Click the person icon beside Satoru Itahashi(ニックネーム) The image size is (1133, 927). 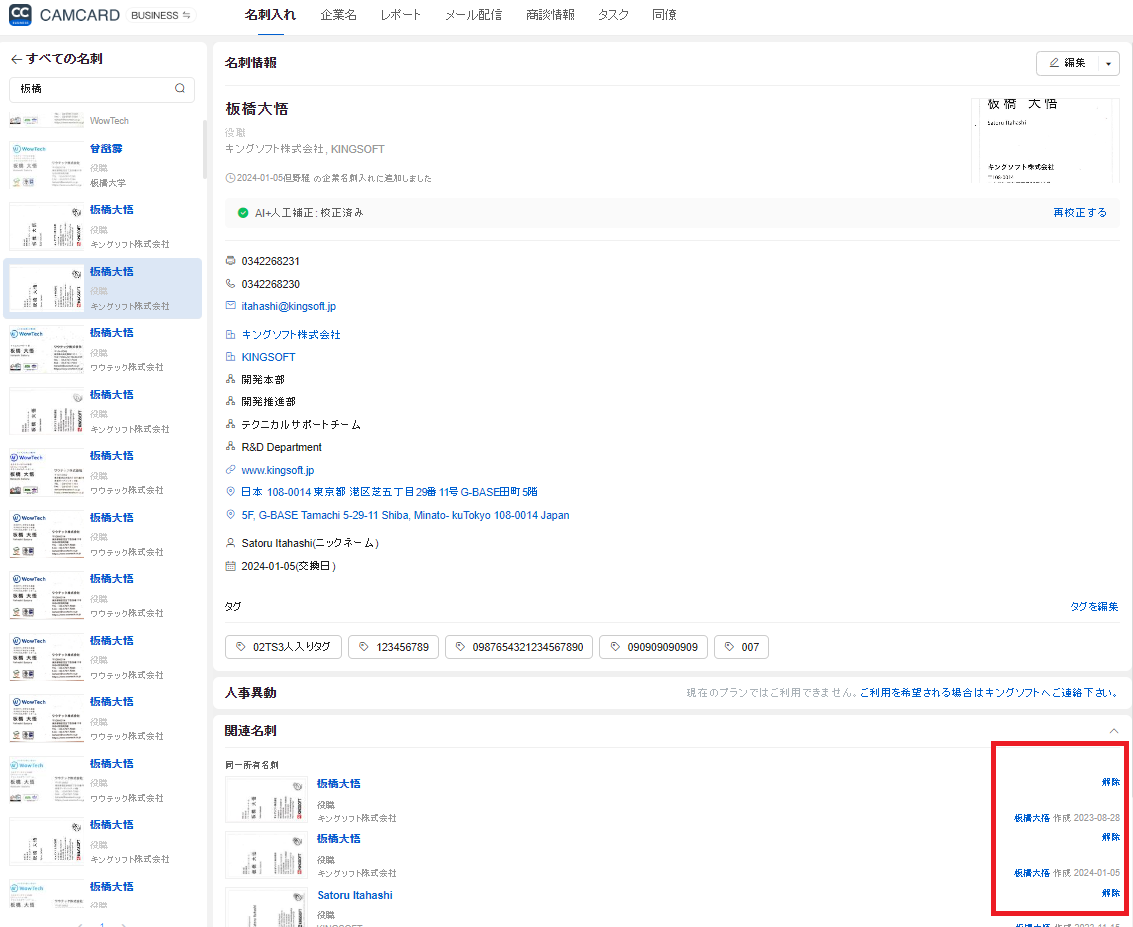(231, 543)
